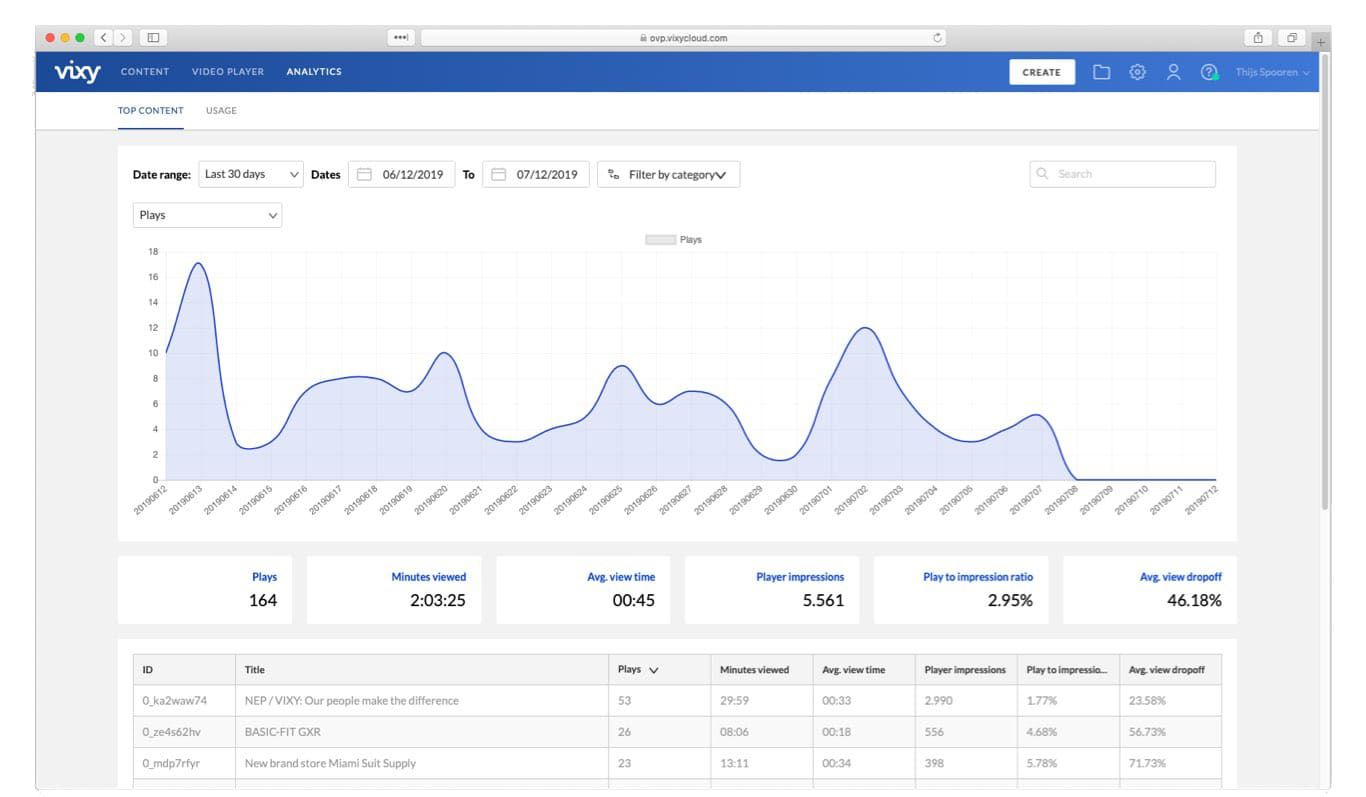Click the Play to impression ratio card
The height and width of the screenshot is (797, 1366).
[x=961, y=590]
